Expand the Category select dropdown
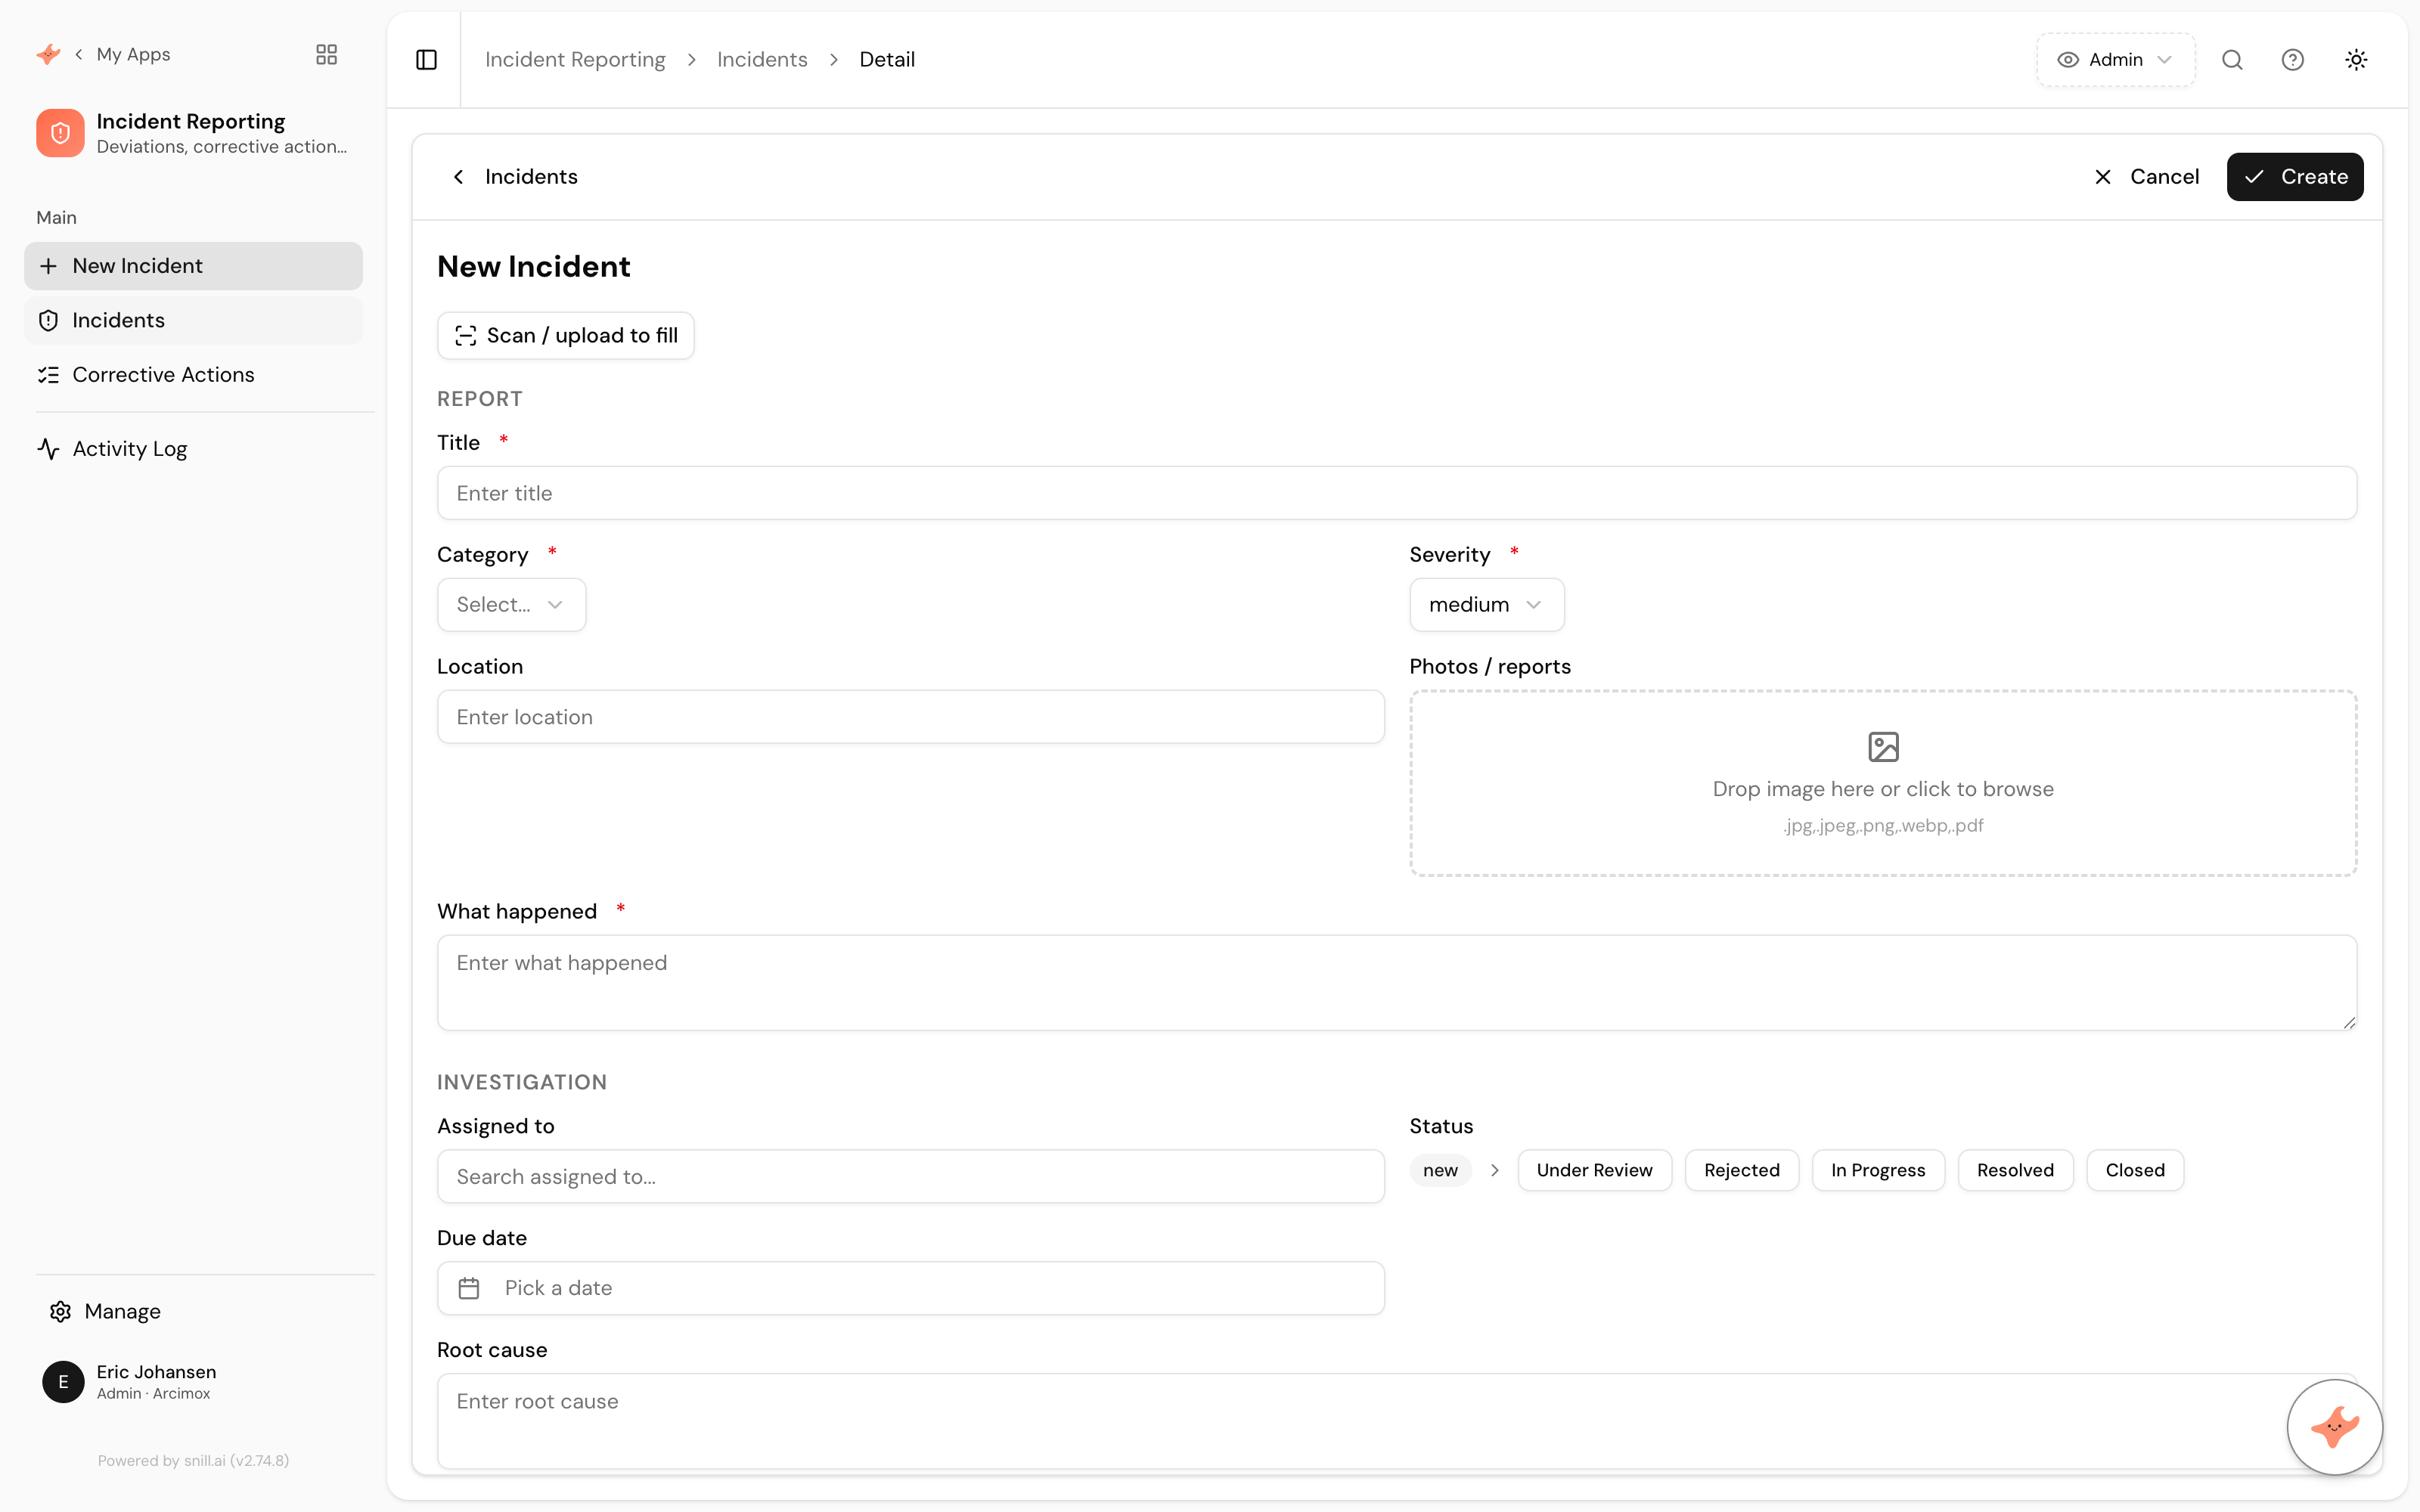Image resolution: width=2420 pixels, height=1512 pixels. (511, 604)
